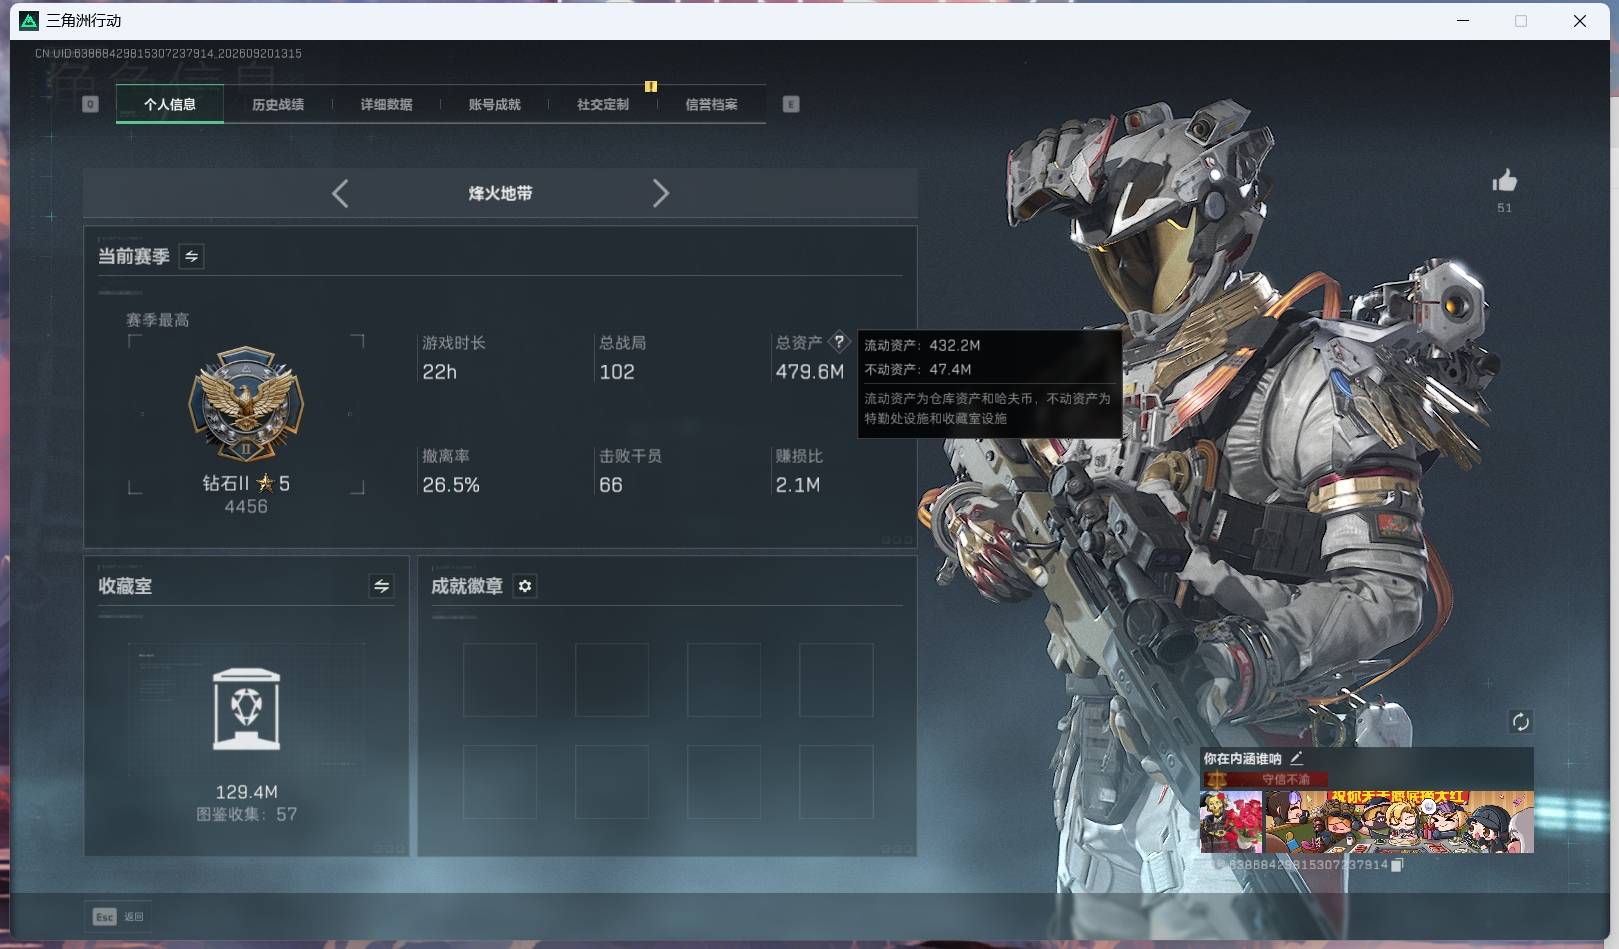Open 成就徽章 settings gear
Viewport: 1619px width, 949px height.
pyautogui.click(x=525, y=586)
